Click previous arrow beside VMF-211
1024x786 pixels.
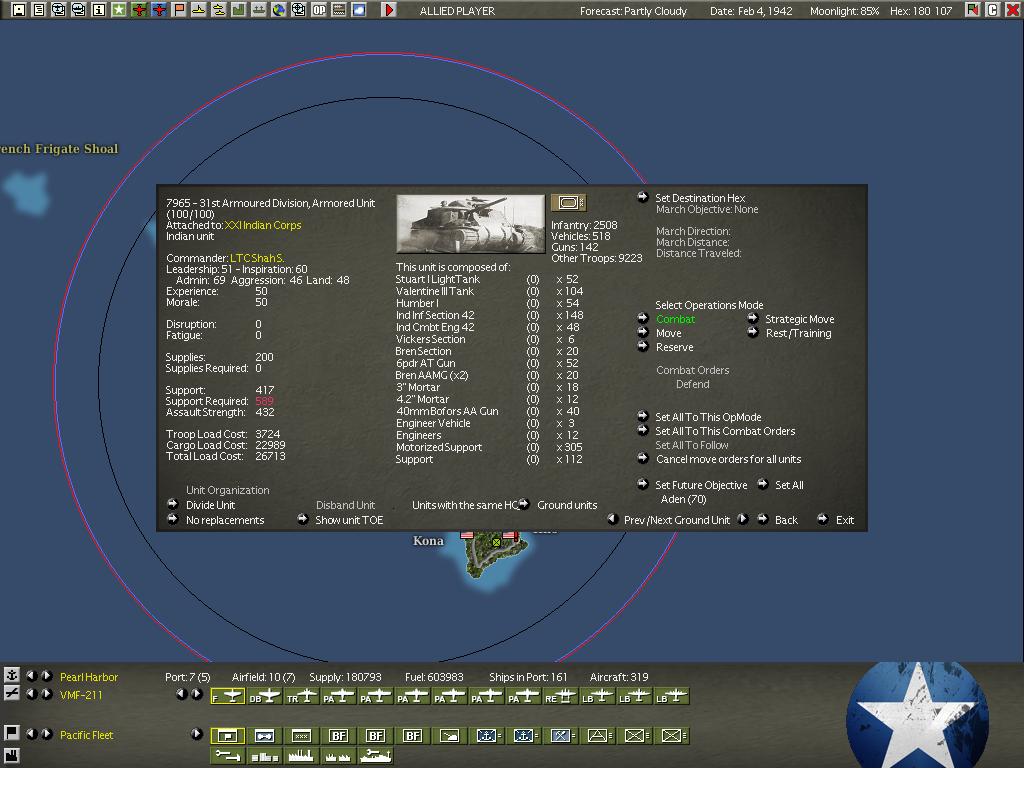coord(31,693)
